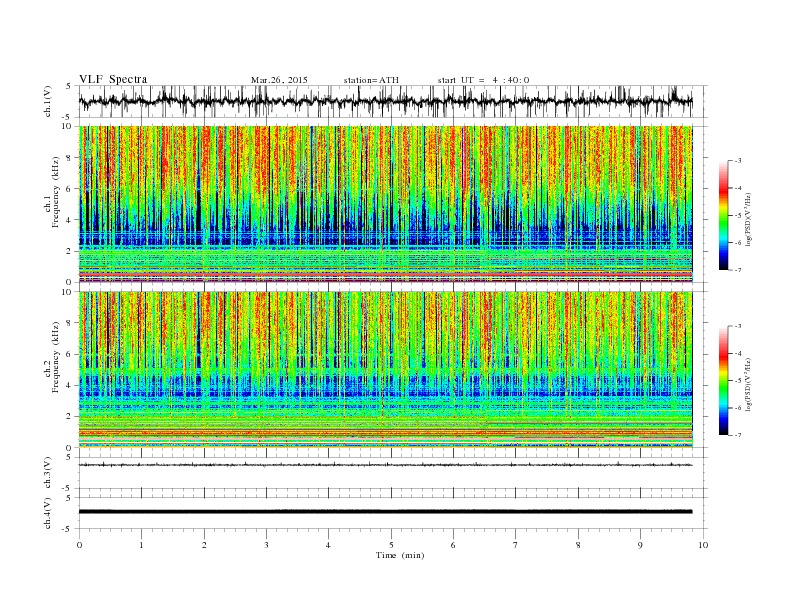Image resolution: width=792 pixels, height=612 pixels.
Task: Click the "ch.3(V)" axis label
Action: 48,473
